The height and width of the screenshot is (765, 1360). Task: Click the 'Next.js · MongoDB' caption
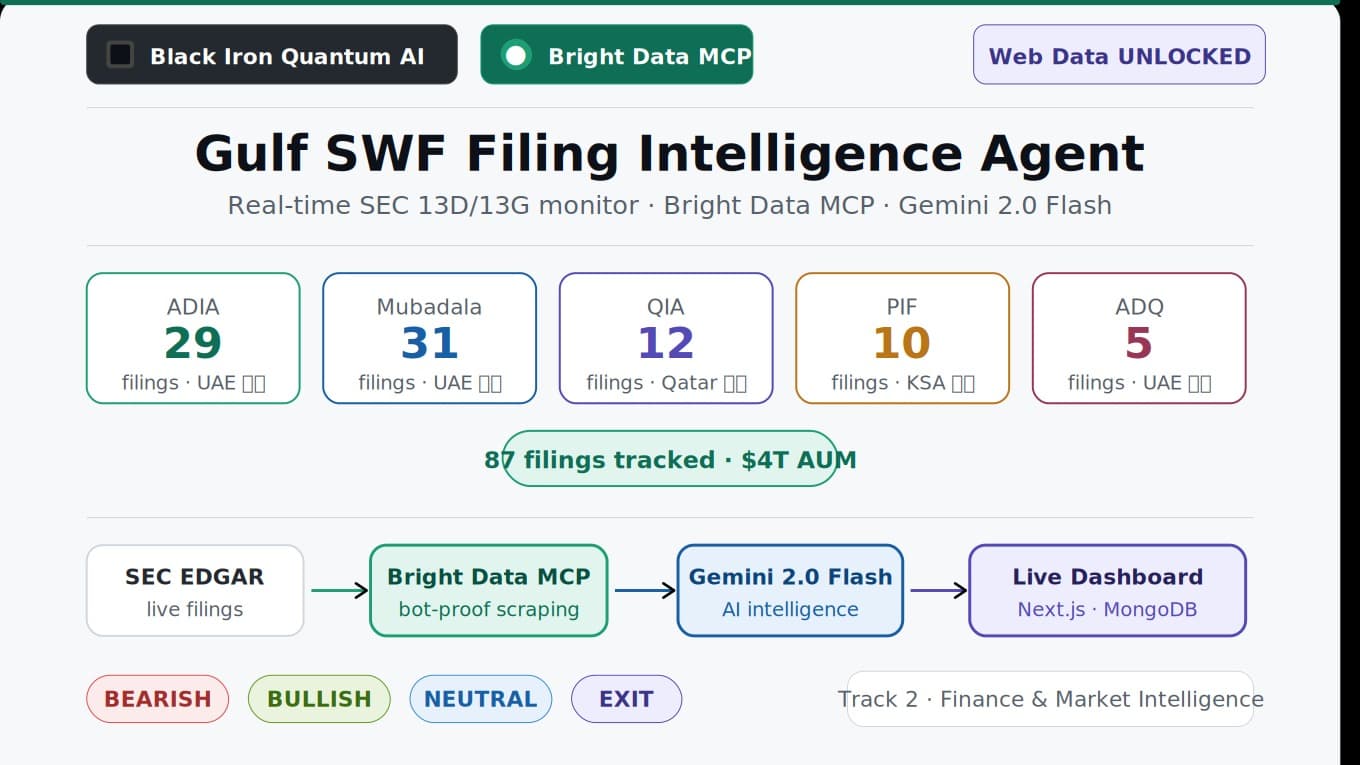[x=1107, y=609]
